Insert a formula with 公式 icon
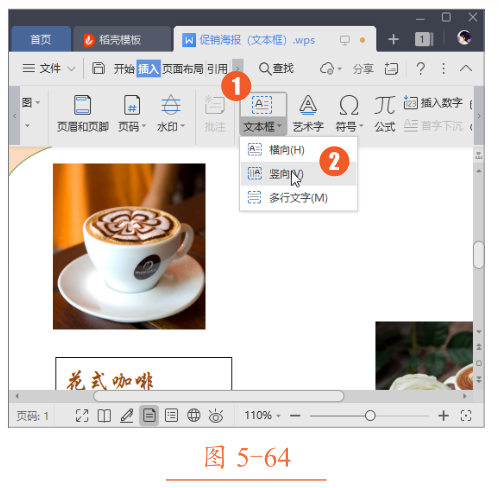Screen dimensions: 499x488 (385, 113)
